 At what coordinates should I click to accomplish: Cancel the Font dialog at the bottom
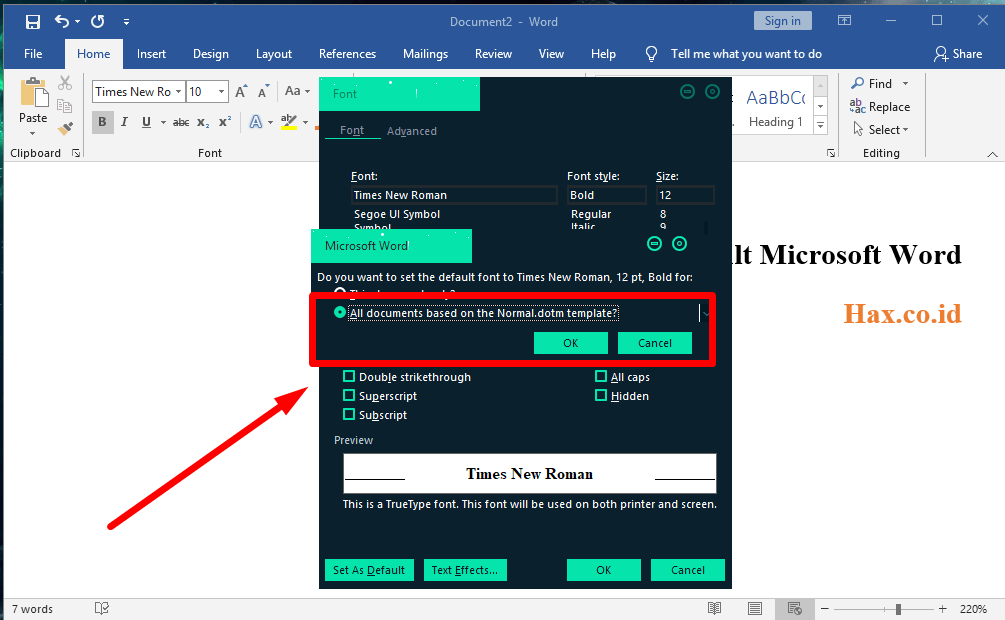(x=688, y=570)
